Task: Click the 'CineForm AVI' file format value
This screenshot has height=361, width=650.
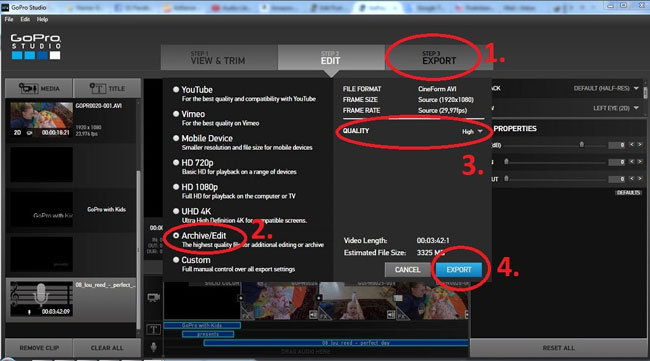Action: click(x=437, y=89)
